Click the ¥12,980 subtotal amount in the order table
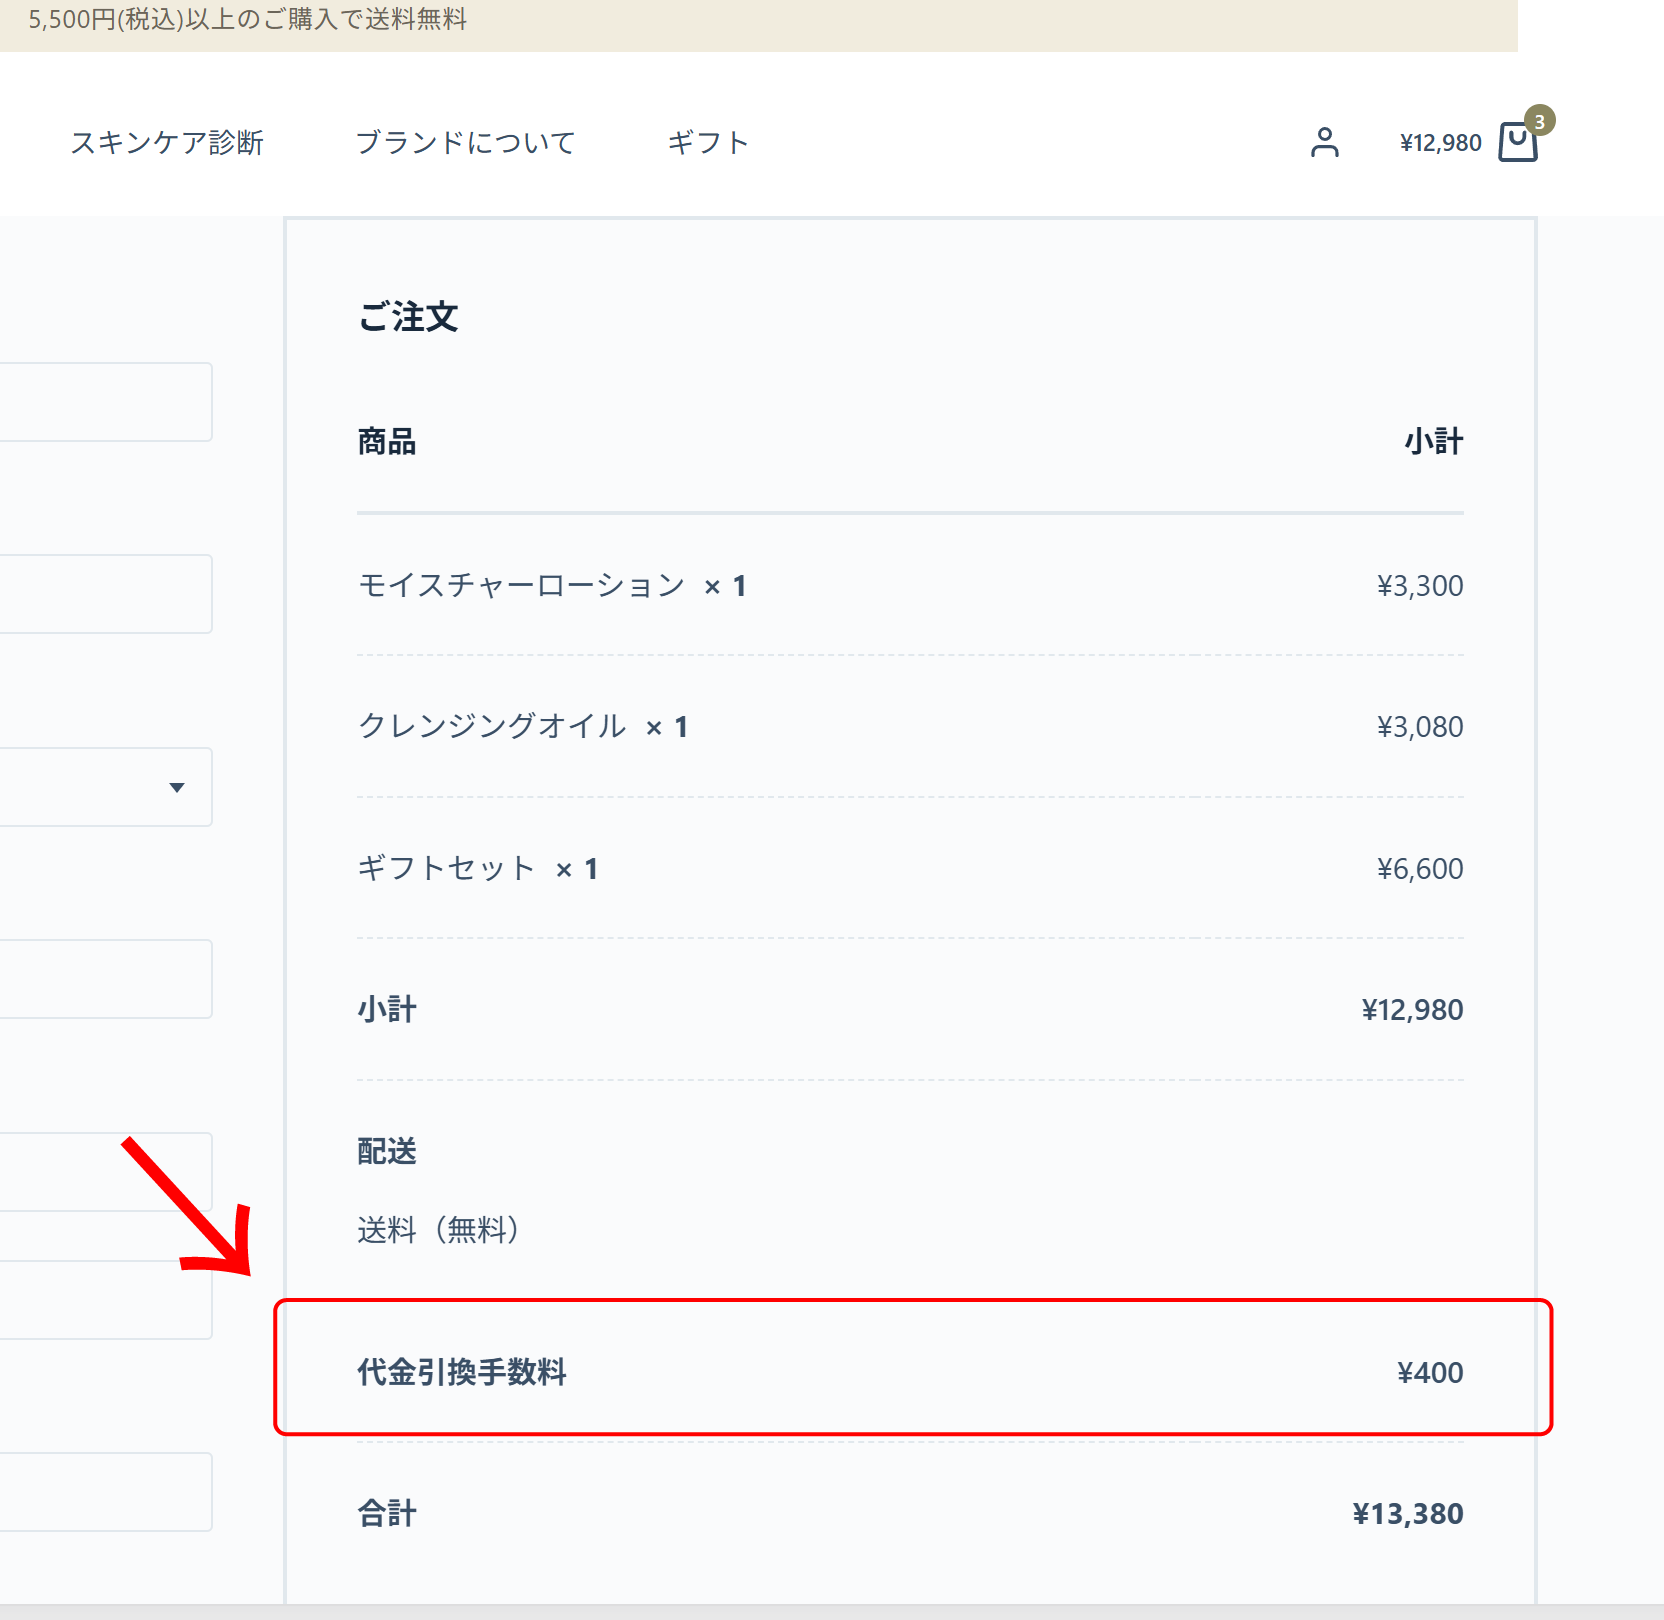 [x=1412, y=1010]
